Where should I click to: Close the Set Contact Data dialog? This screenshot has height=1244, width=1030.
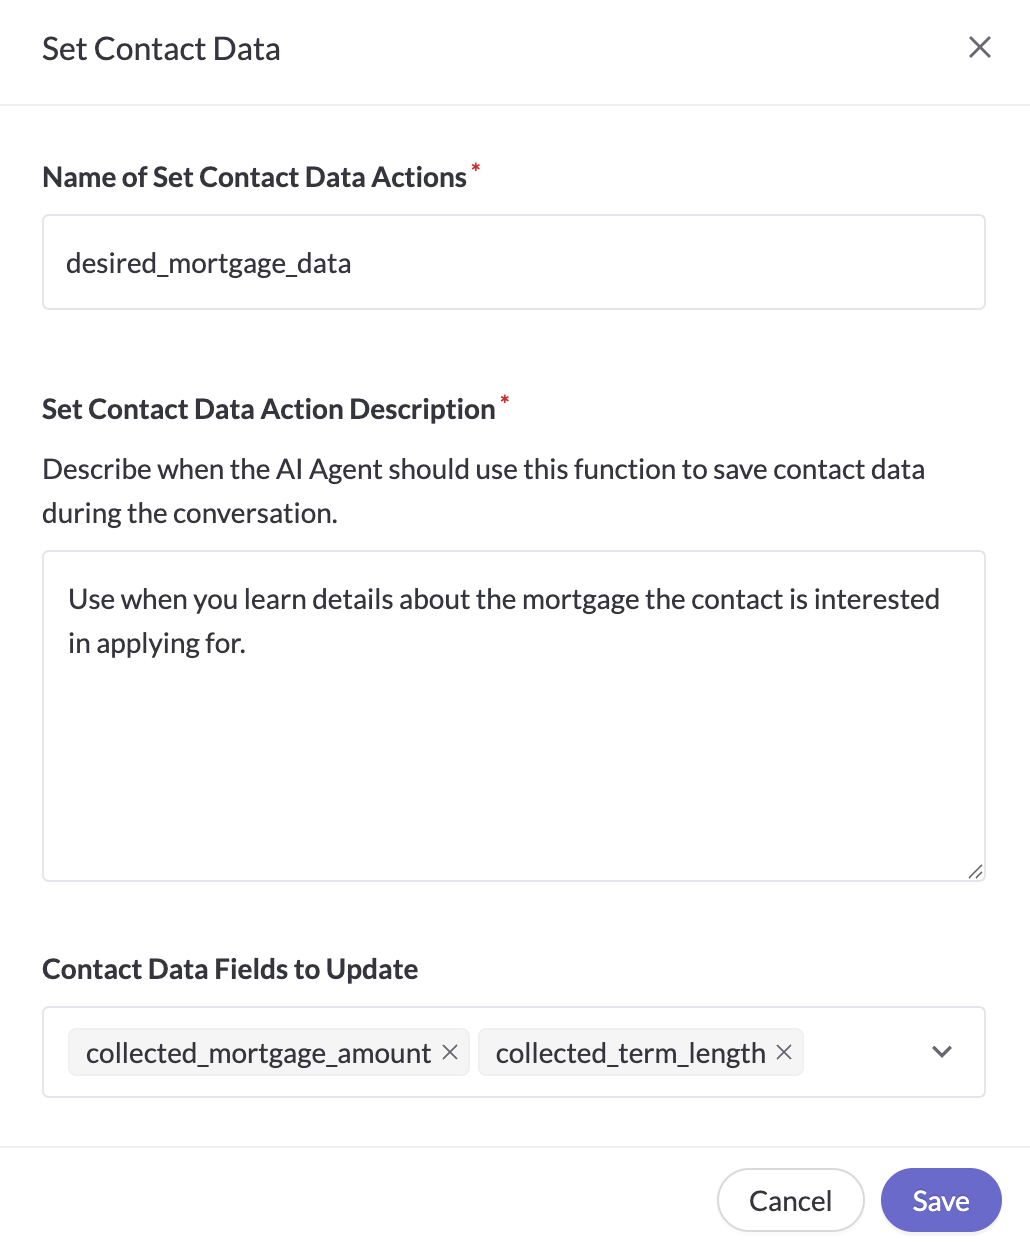[x=979, y=47]
